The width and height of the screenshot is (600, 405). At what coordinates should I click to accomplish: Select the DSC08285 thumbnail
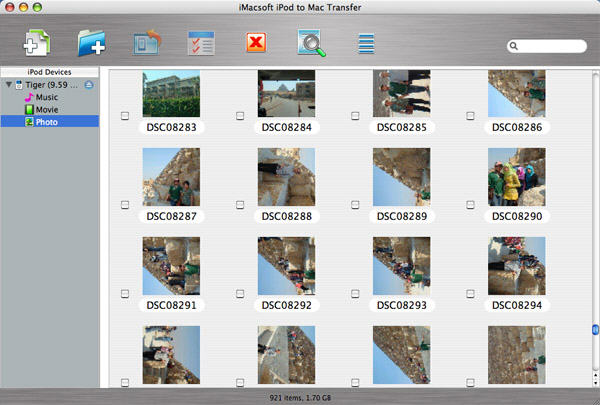[x=402, y=93]
